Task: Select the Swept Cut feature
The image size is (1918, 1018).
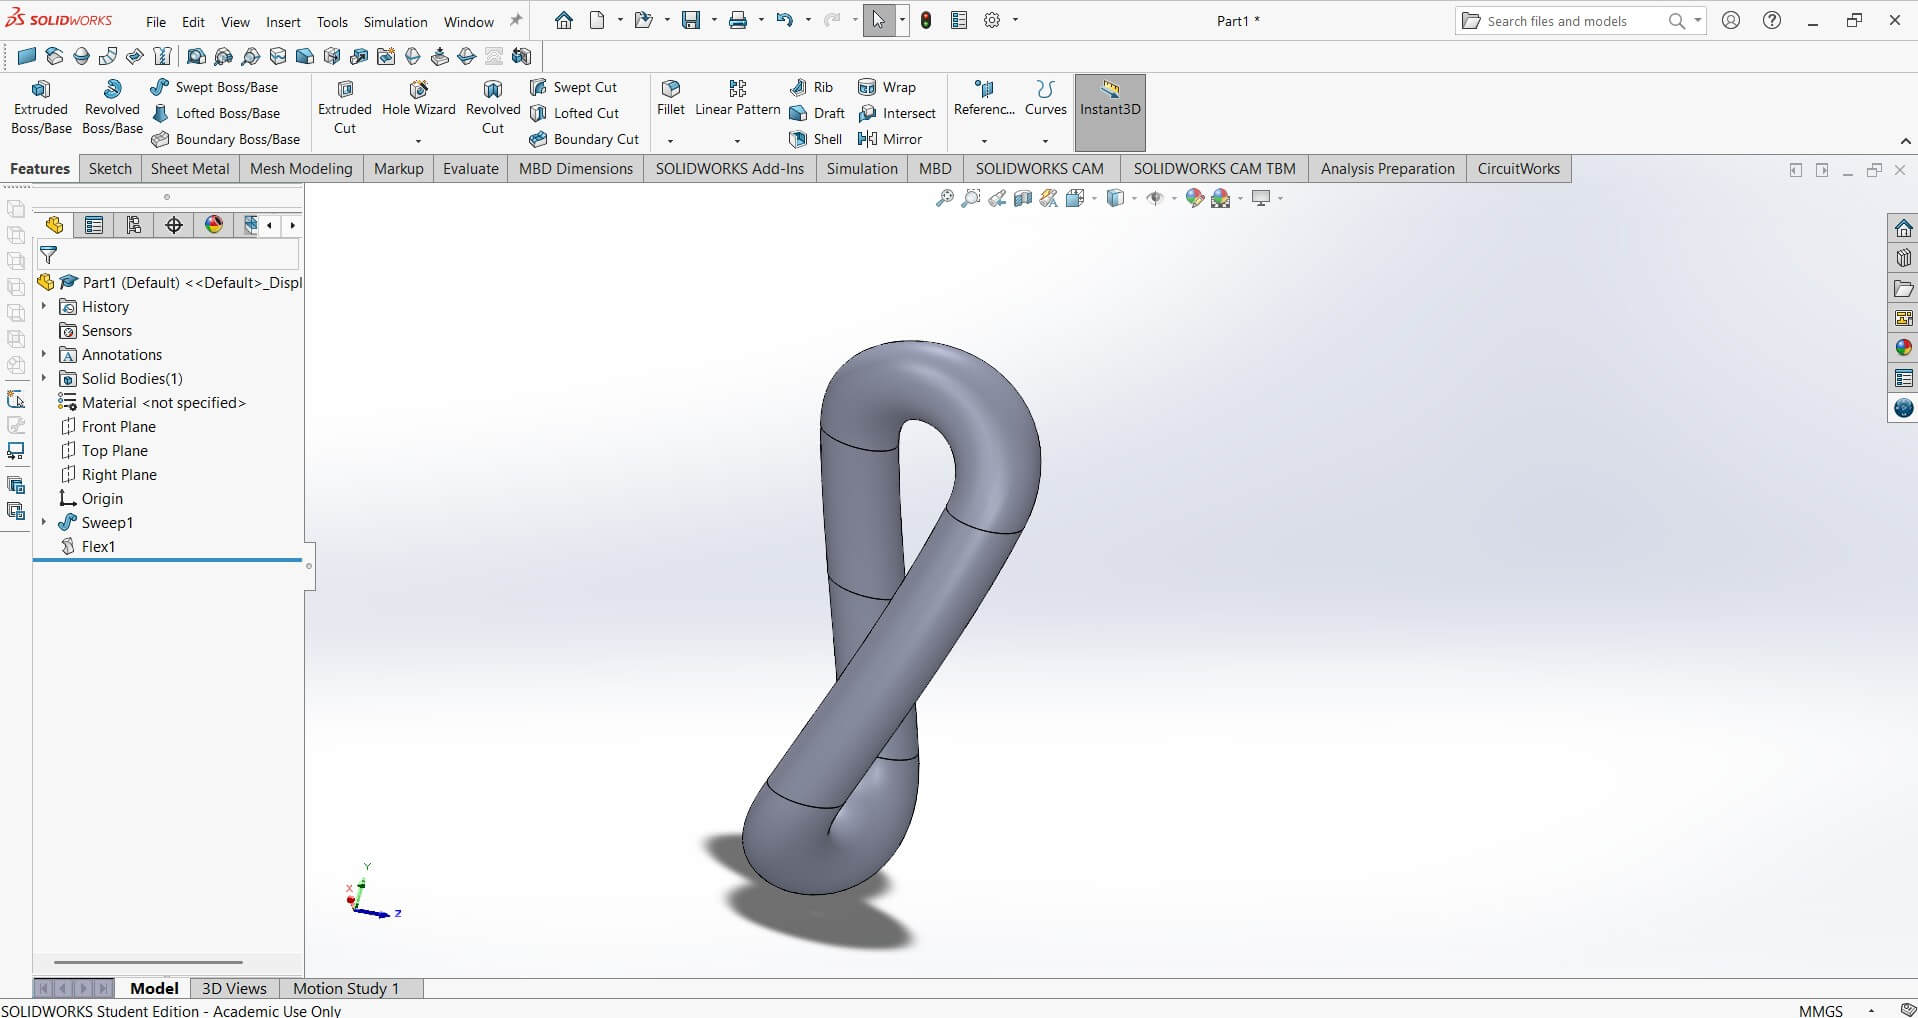Action: [573, 87]
